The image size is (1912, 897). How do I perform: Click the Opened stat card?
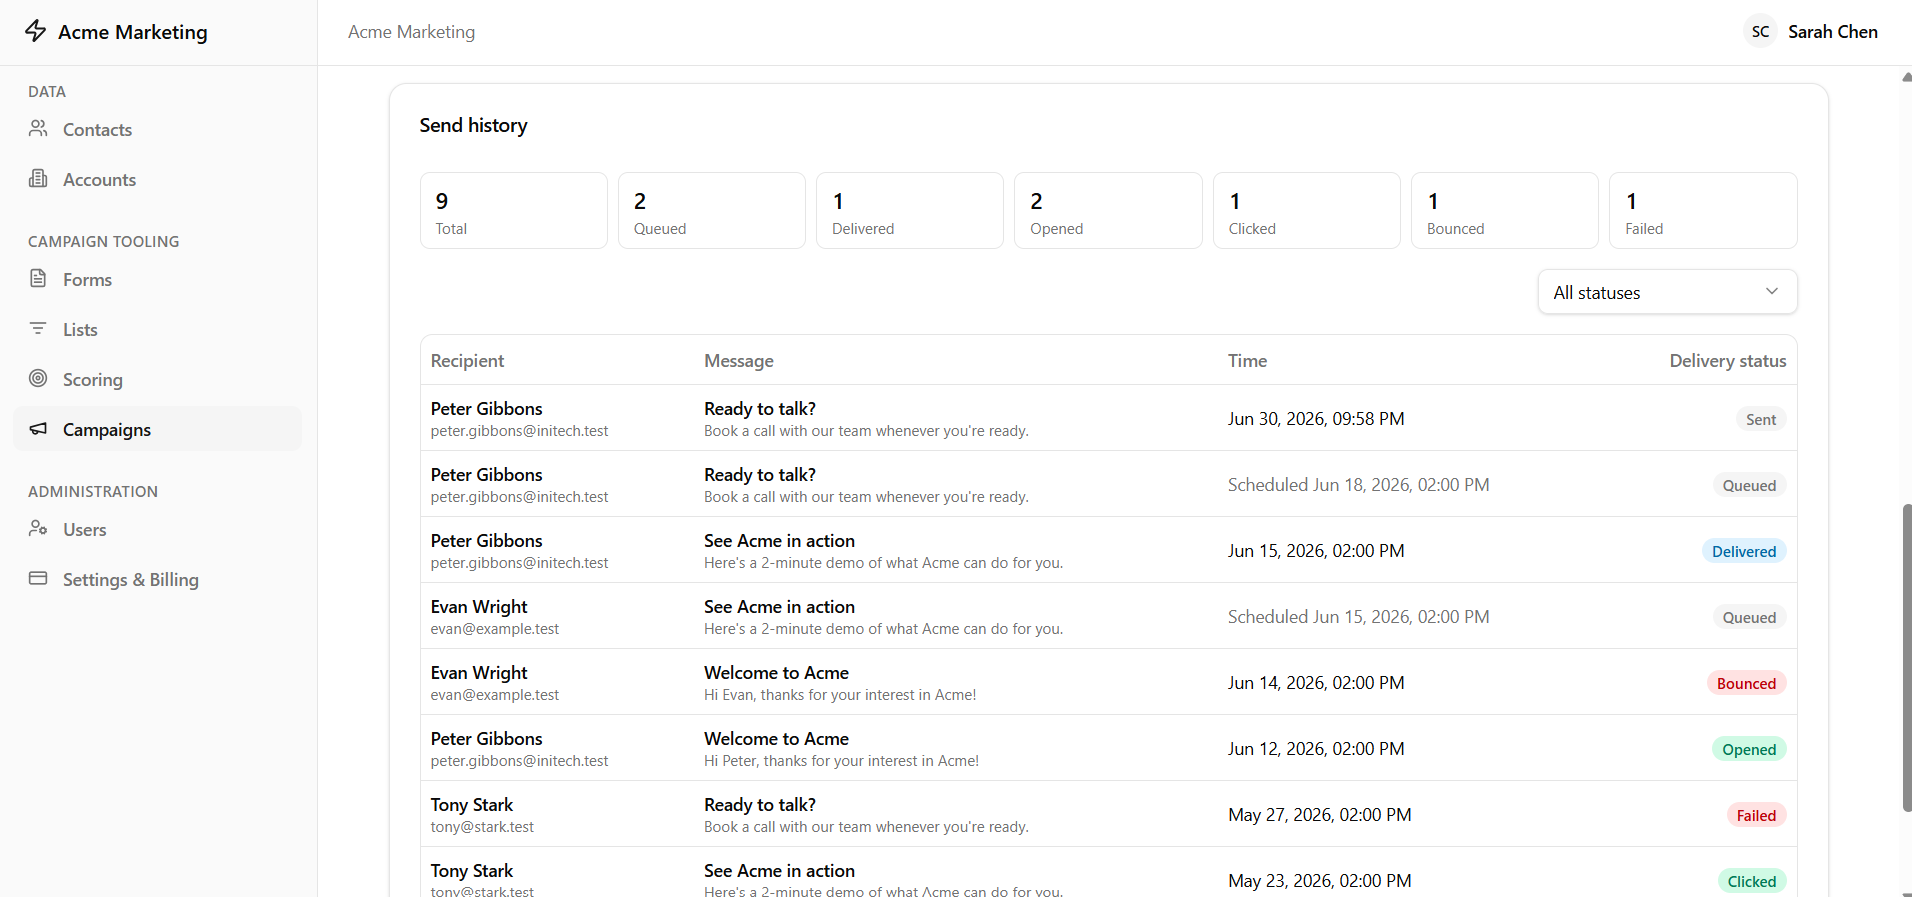1108,210
